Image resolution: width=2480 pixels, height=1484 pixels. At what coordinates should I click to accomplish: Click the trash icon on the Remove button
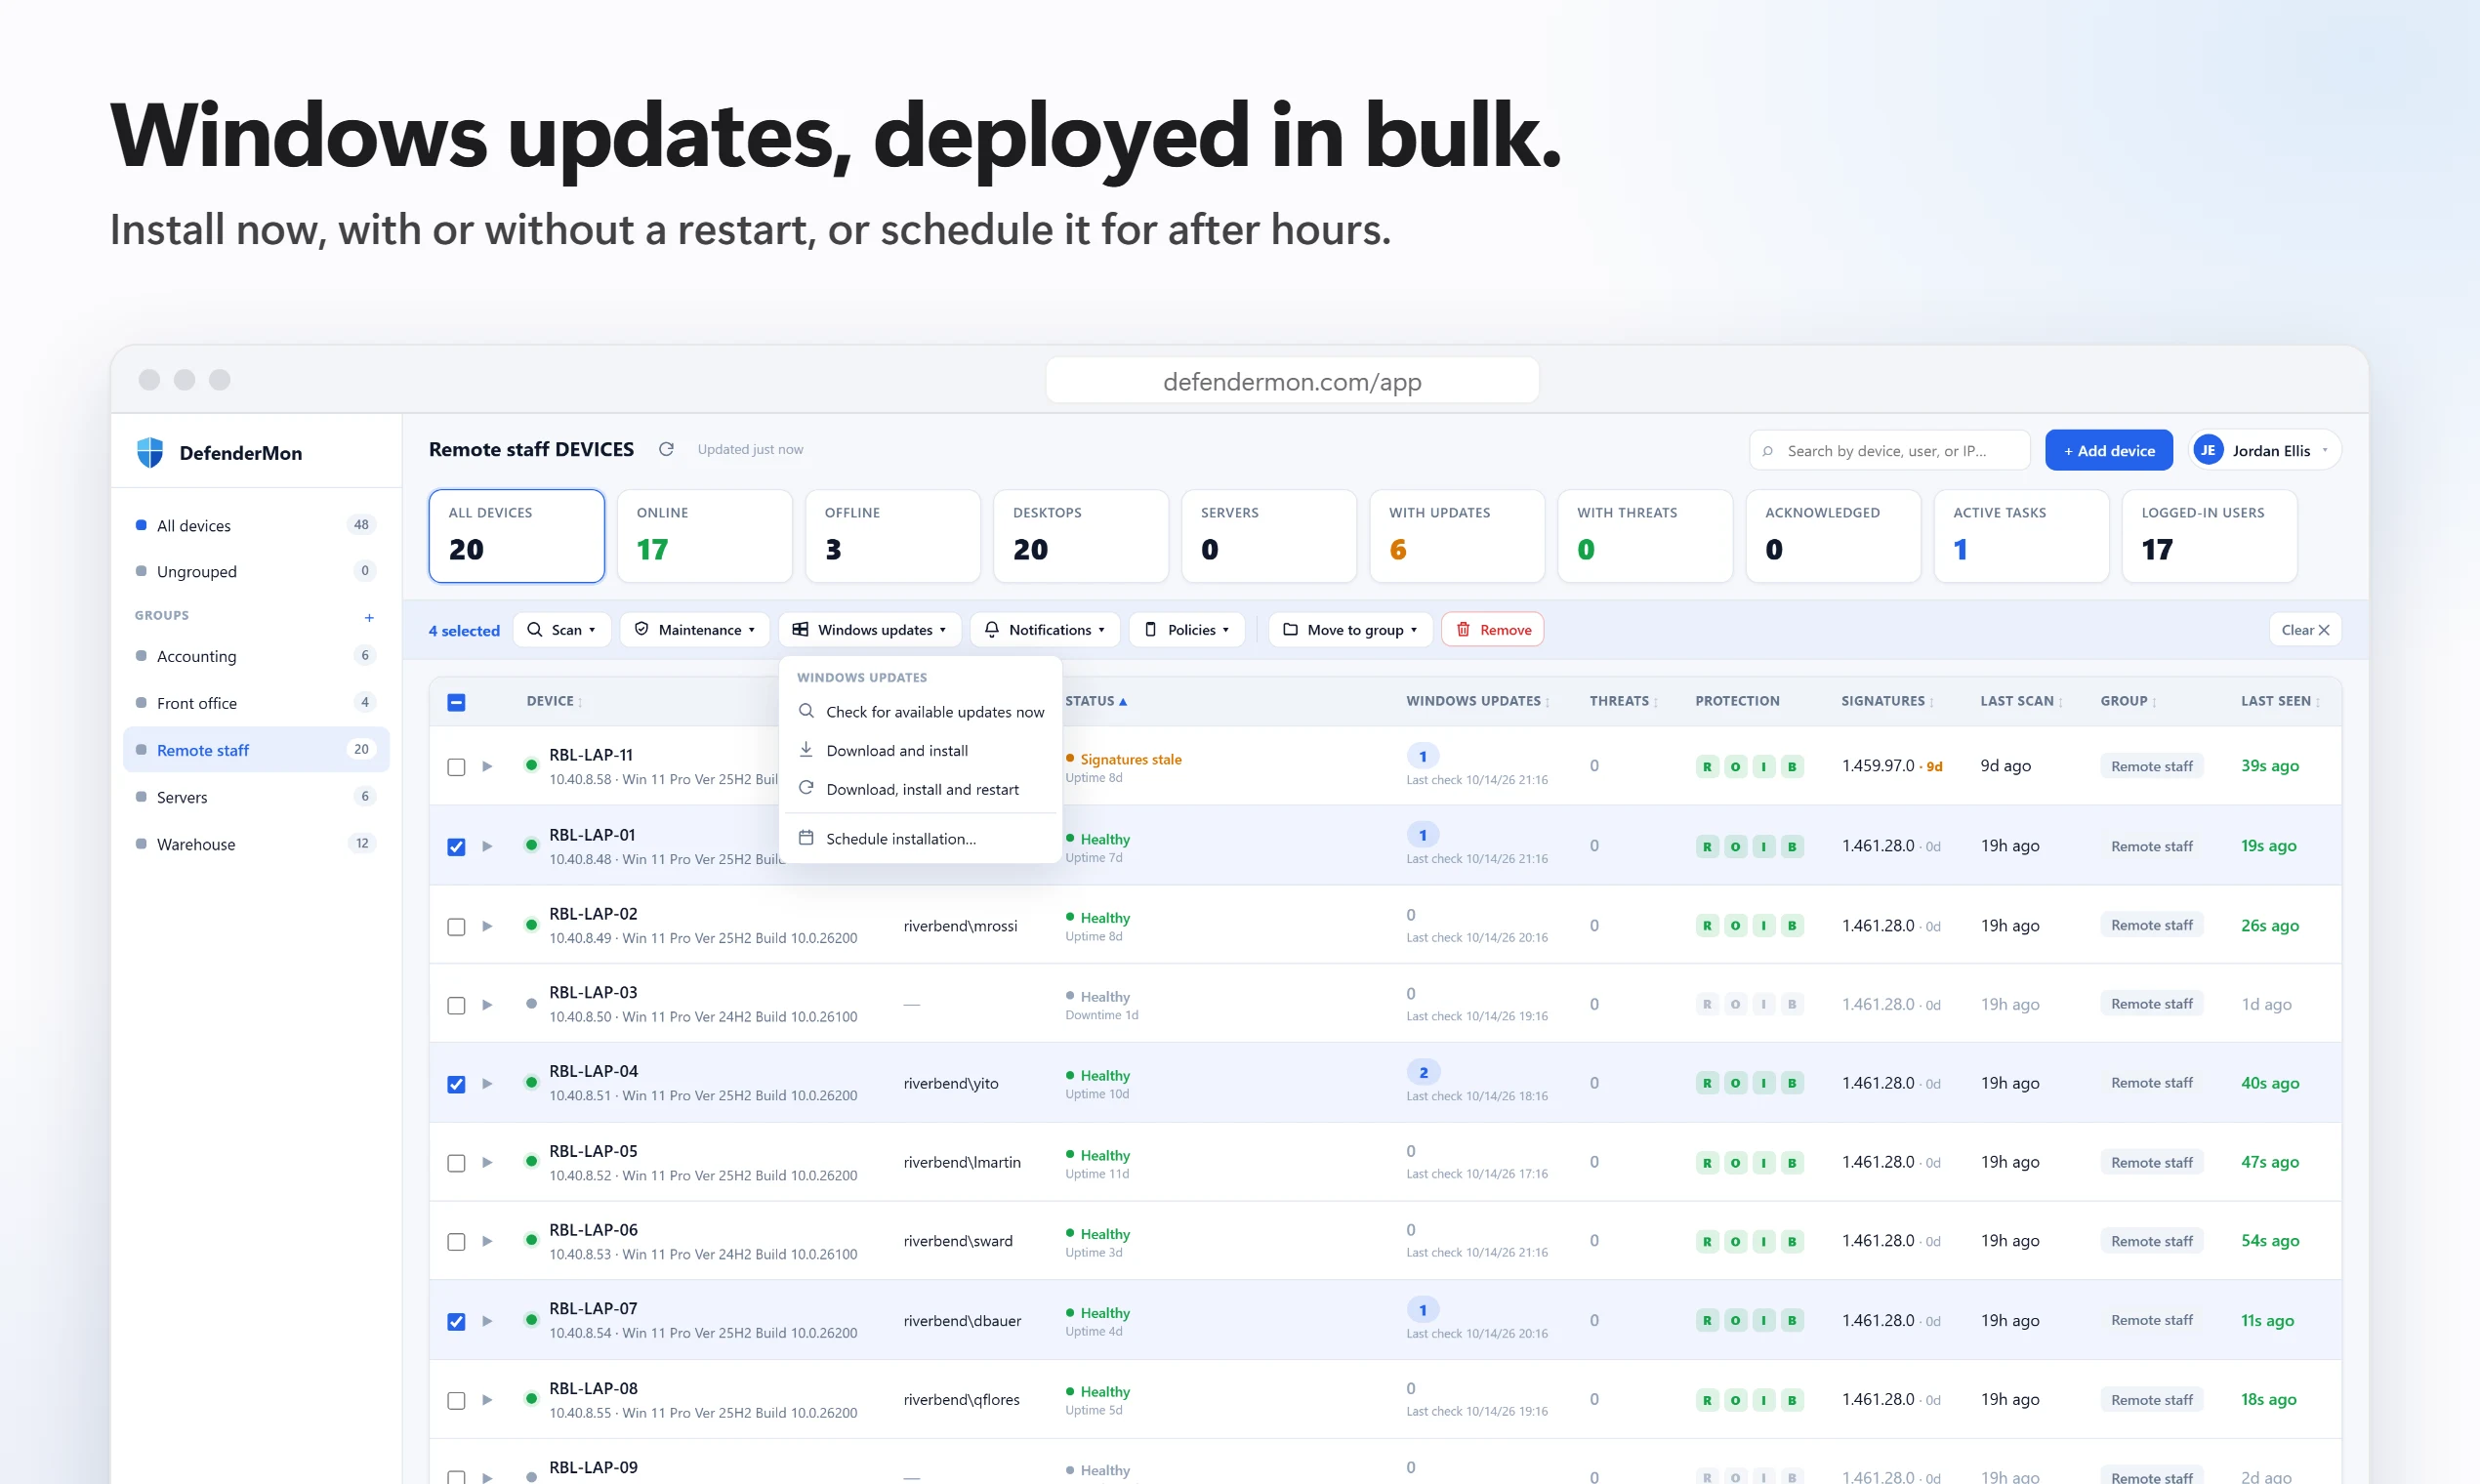tap(1463, 629)
